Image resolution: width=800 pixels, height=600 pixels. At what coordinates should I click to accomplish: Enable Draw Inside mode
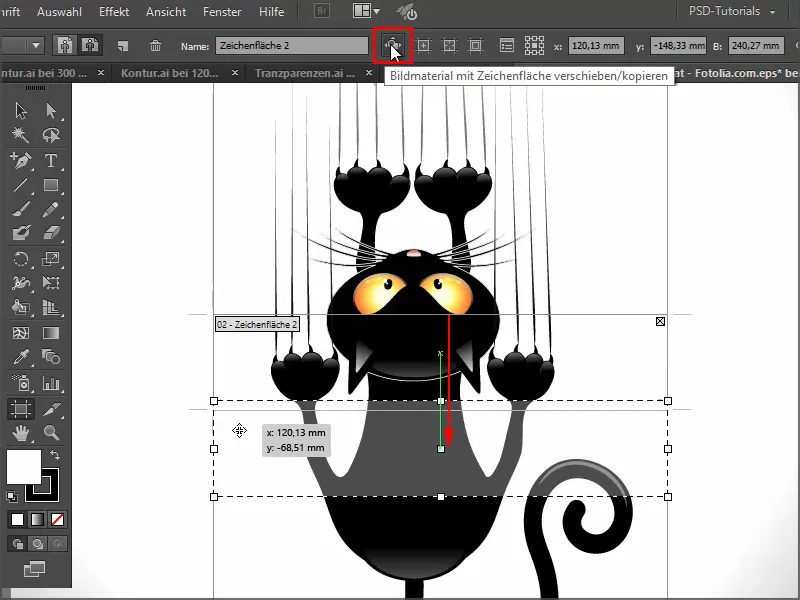tap(57, 544)
